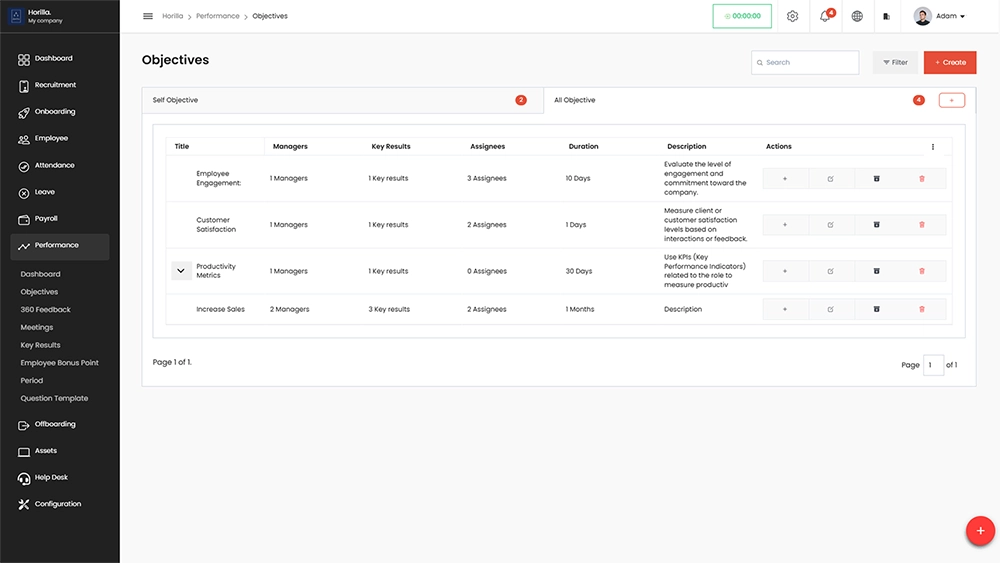Open the language globe icon

pyautogui.click(x=857, y=16)
